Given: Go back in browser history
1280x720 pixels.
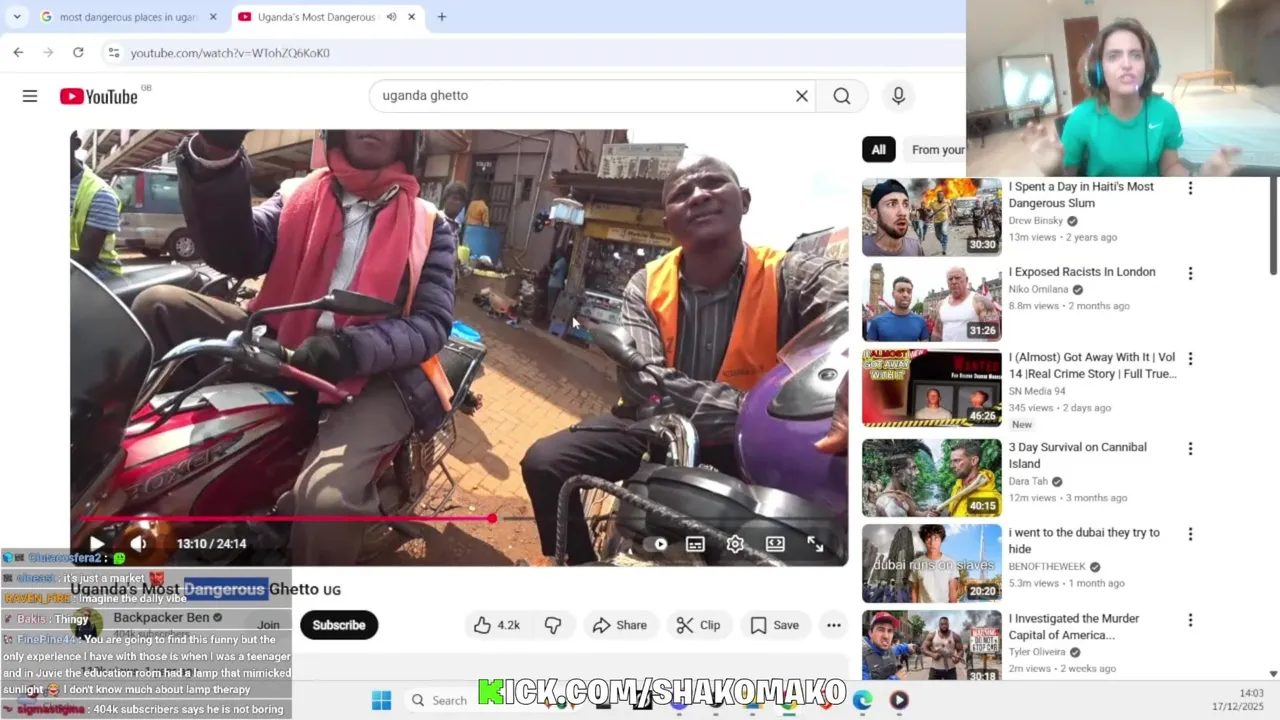Looking at the screenshot, I should point(18,52).
